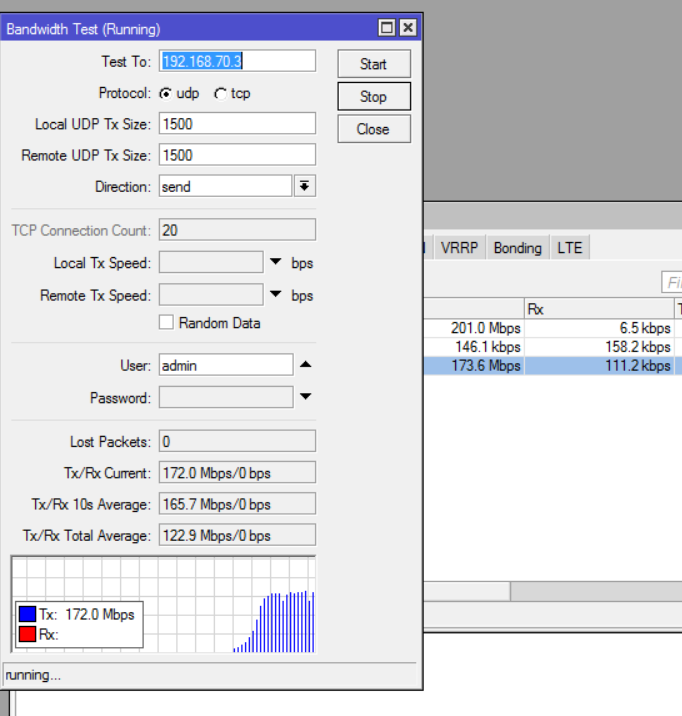This screenshot has height=716, width=682.
Task: Switch to the Bonding tab
Action: 518,248
